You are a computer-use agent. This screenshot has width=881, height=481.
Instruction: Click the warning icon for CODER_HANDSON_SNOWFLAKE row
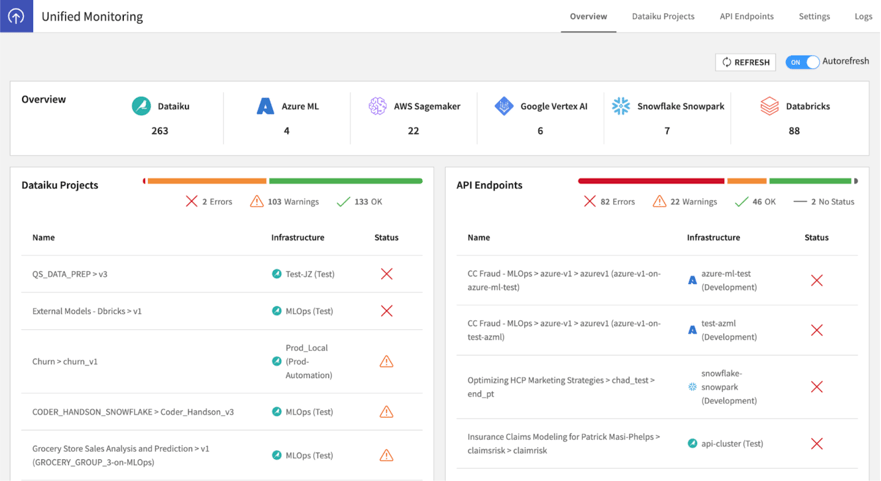click(x=387, y=412)
